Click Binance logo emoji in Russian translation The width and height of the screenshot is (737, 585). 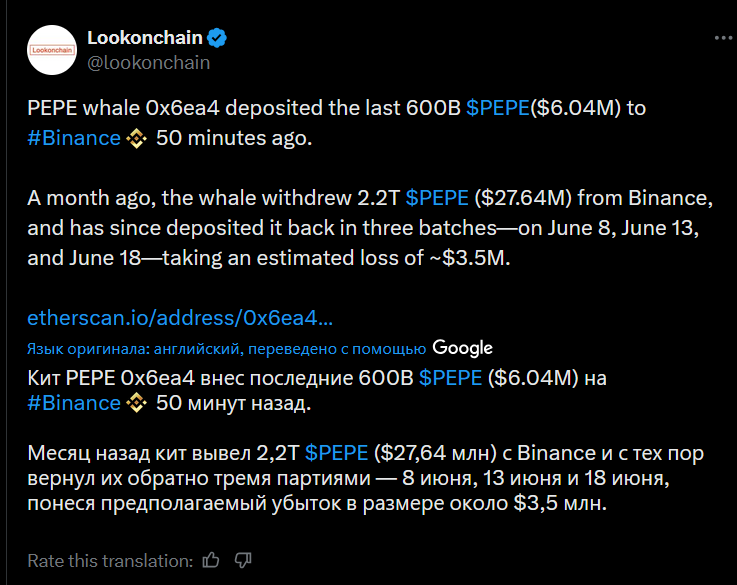click(x=136, y=403)
